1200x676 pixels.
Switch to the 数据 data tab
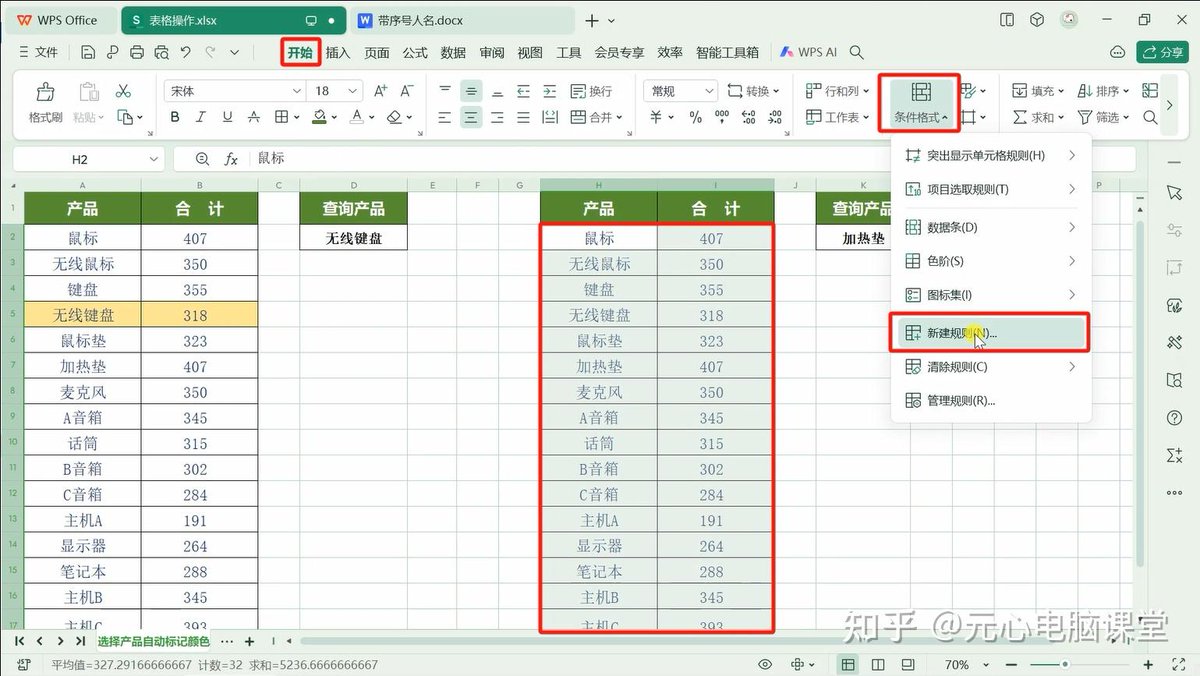point(453,52)
